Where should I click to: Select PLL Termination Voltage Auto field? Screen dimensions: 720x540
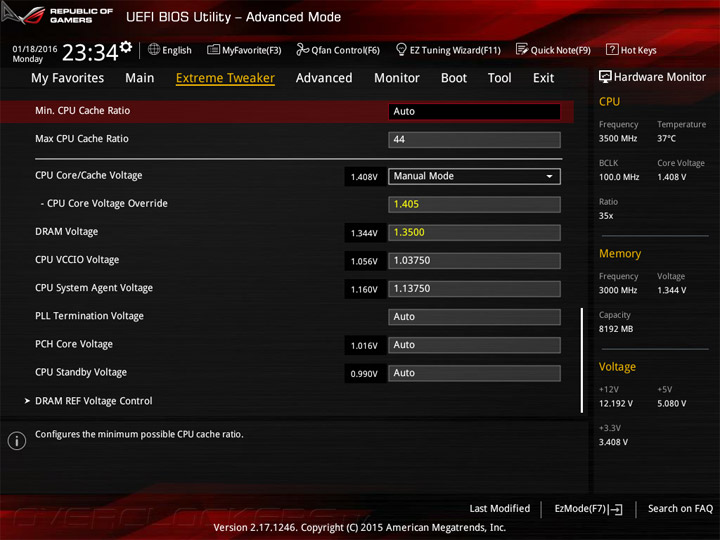coord(474,317)
